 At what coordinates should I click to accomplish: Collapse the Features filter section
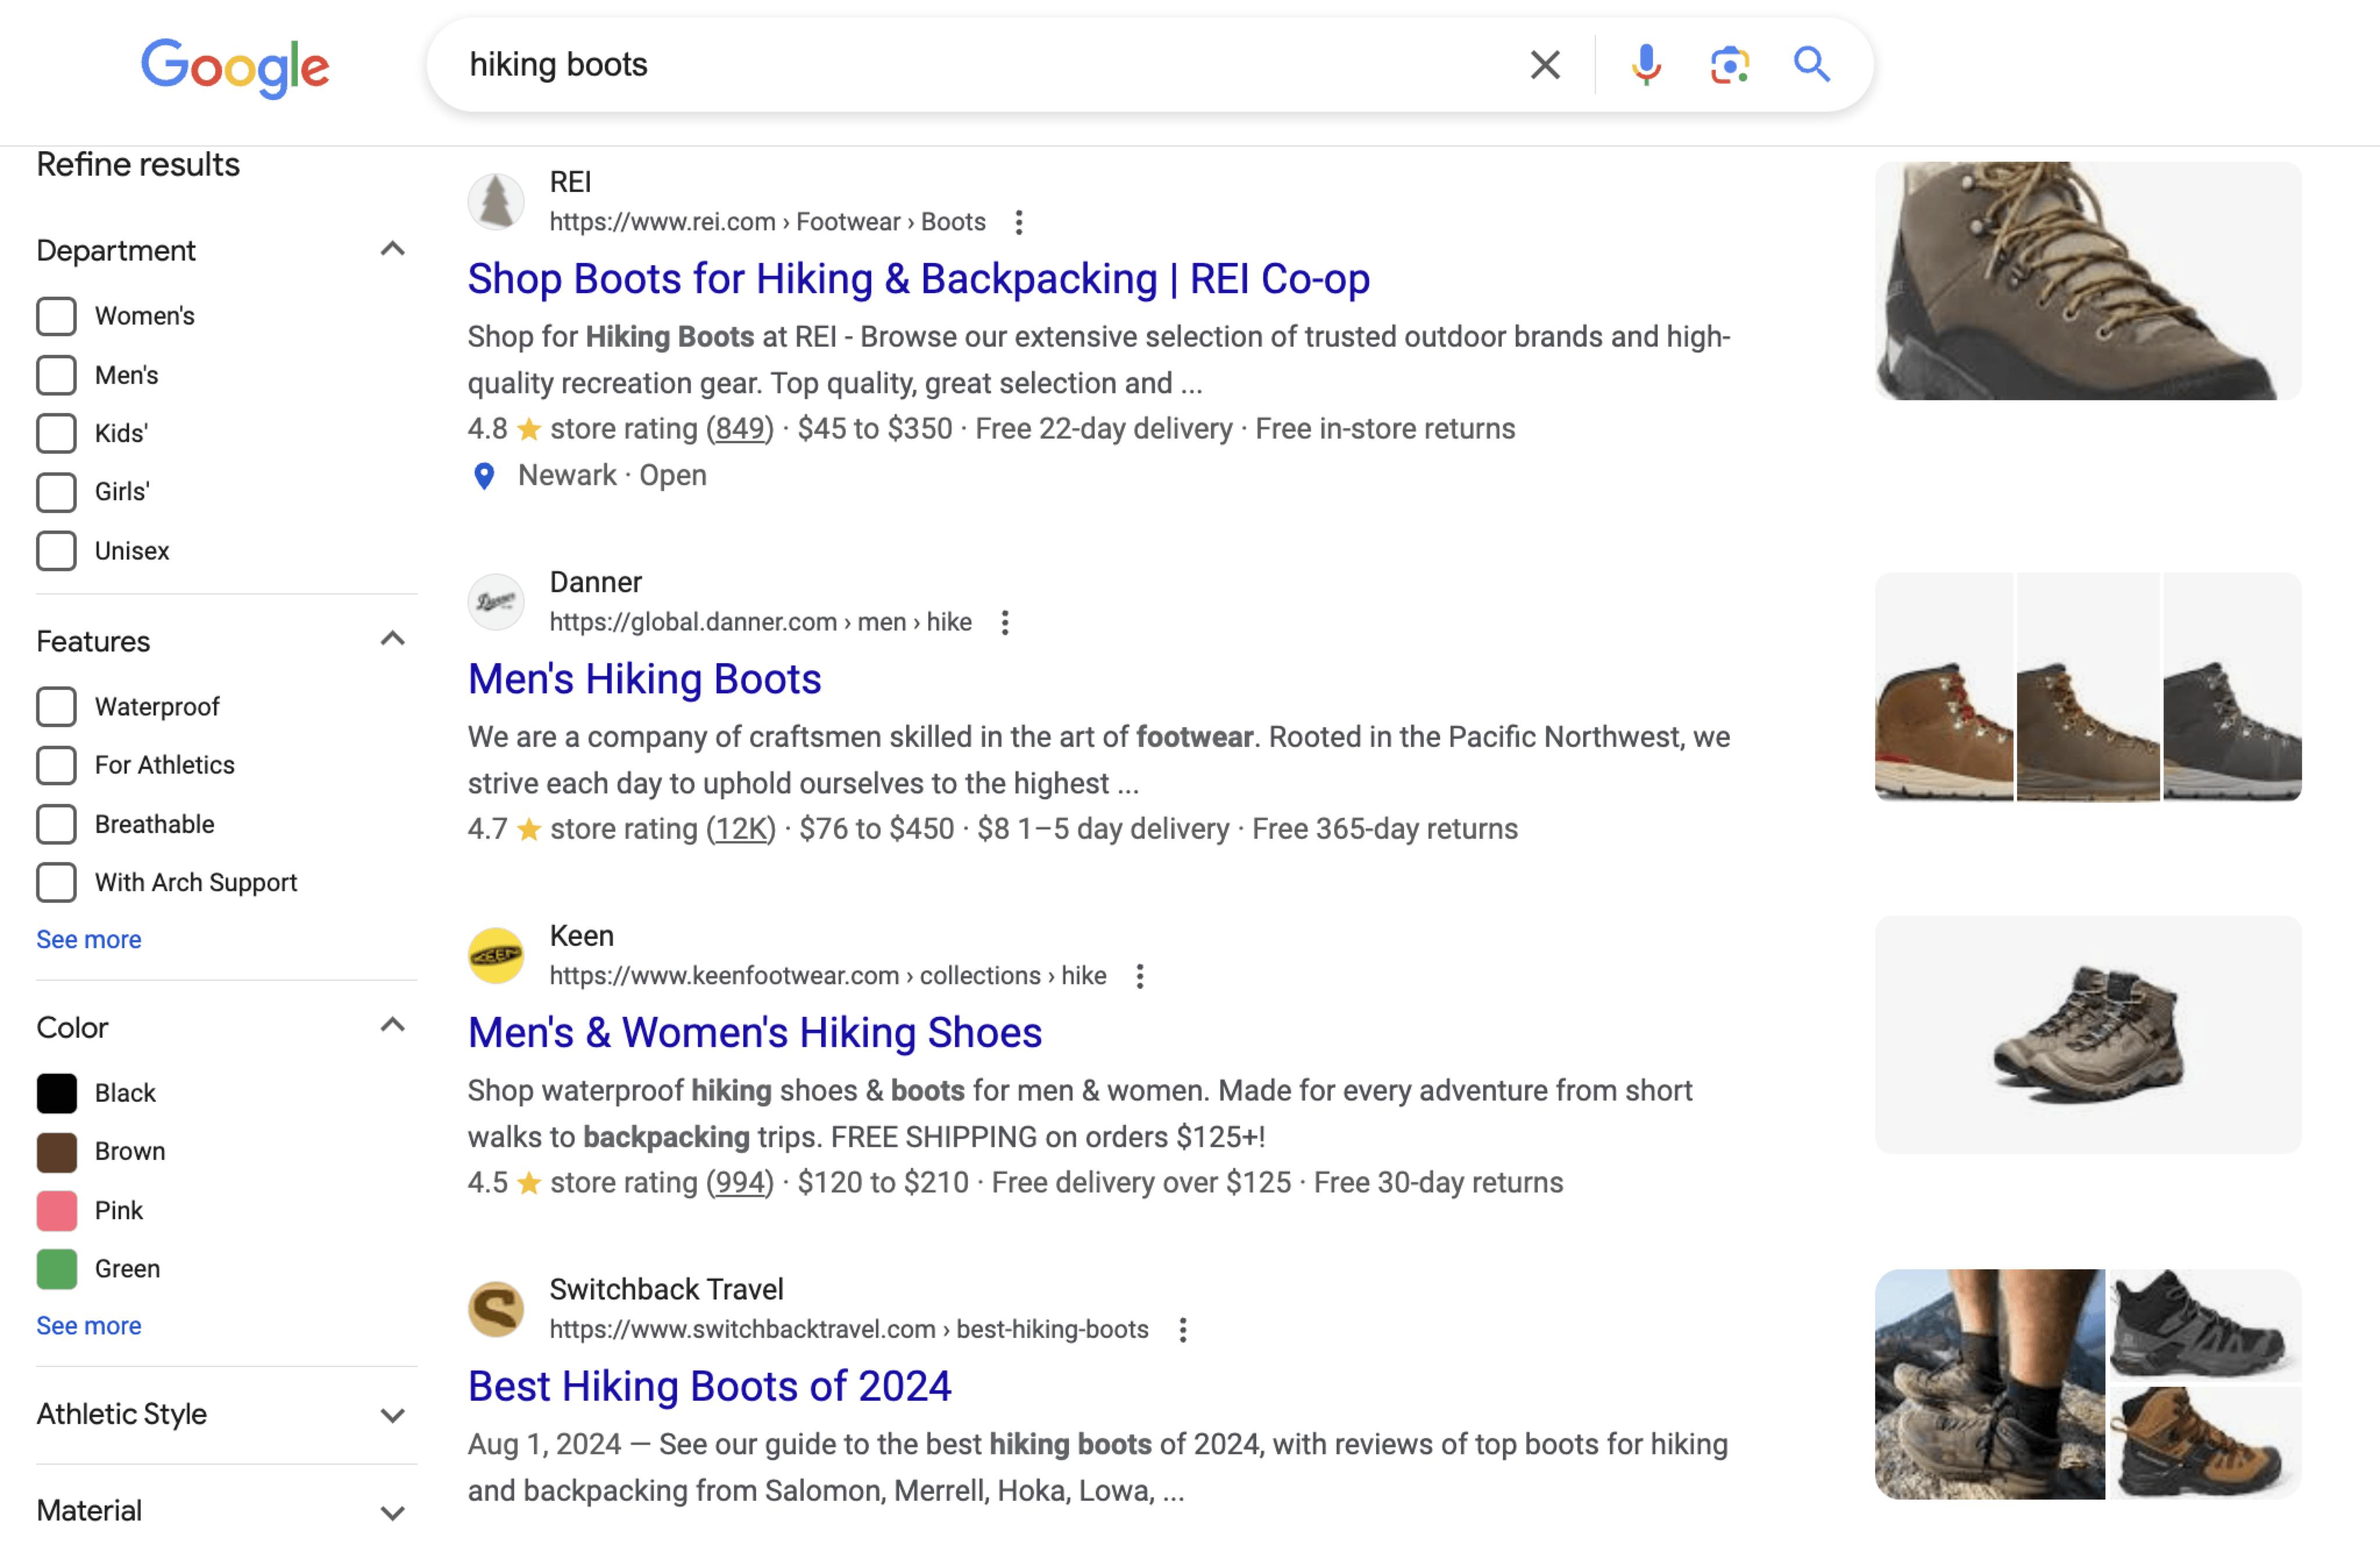tap(393, 639)
